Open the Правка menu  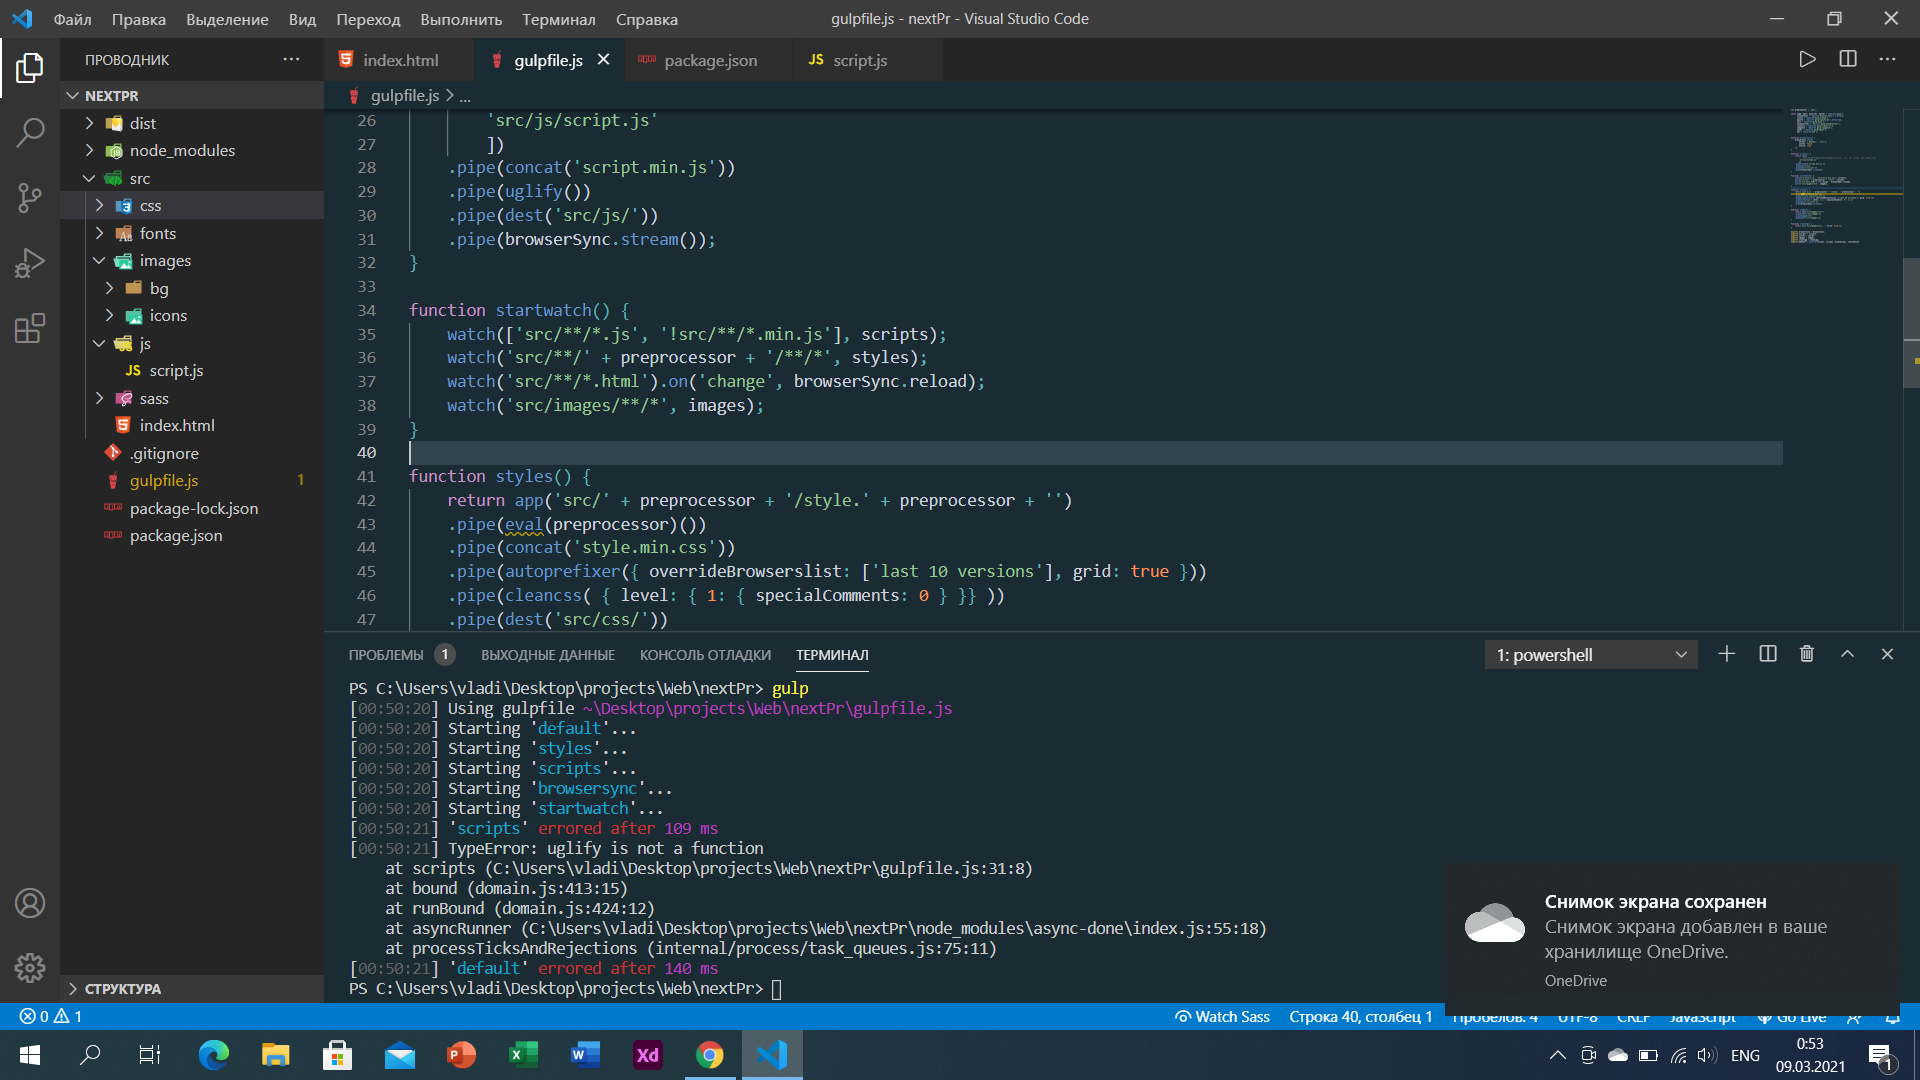(138, 19)
